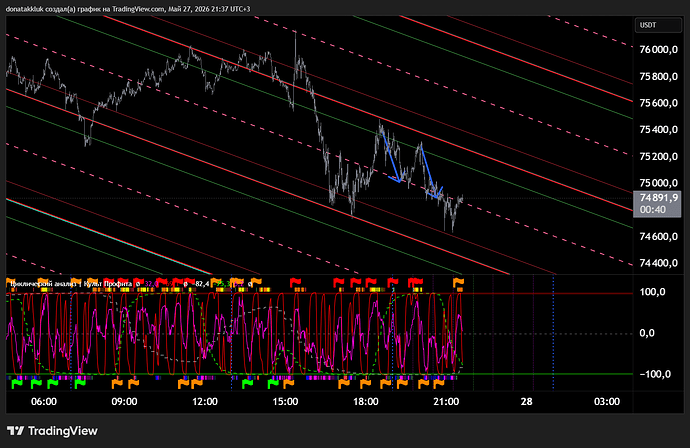Click the 09:00 time axis label
Screen dimensions: 690x448
(x=125, y=402)
